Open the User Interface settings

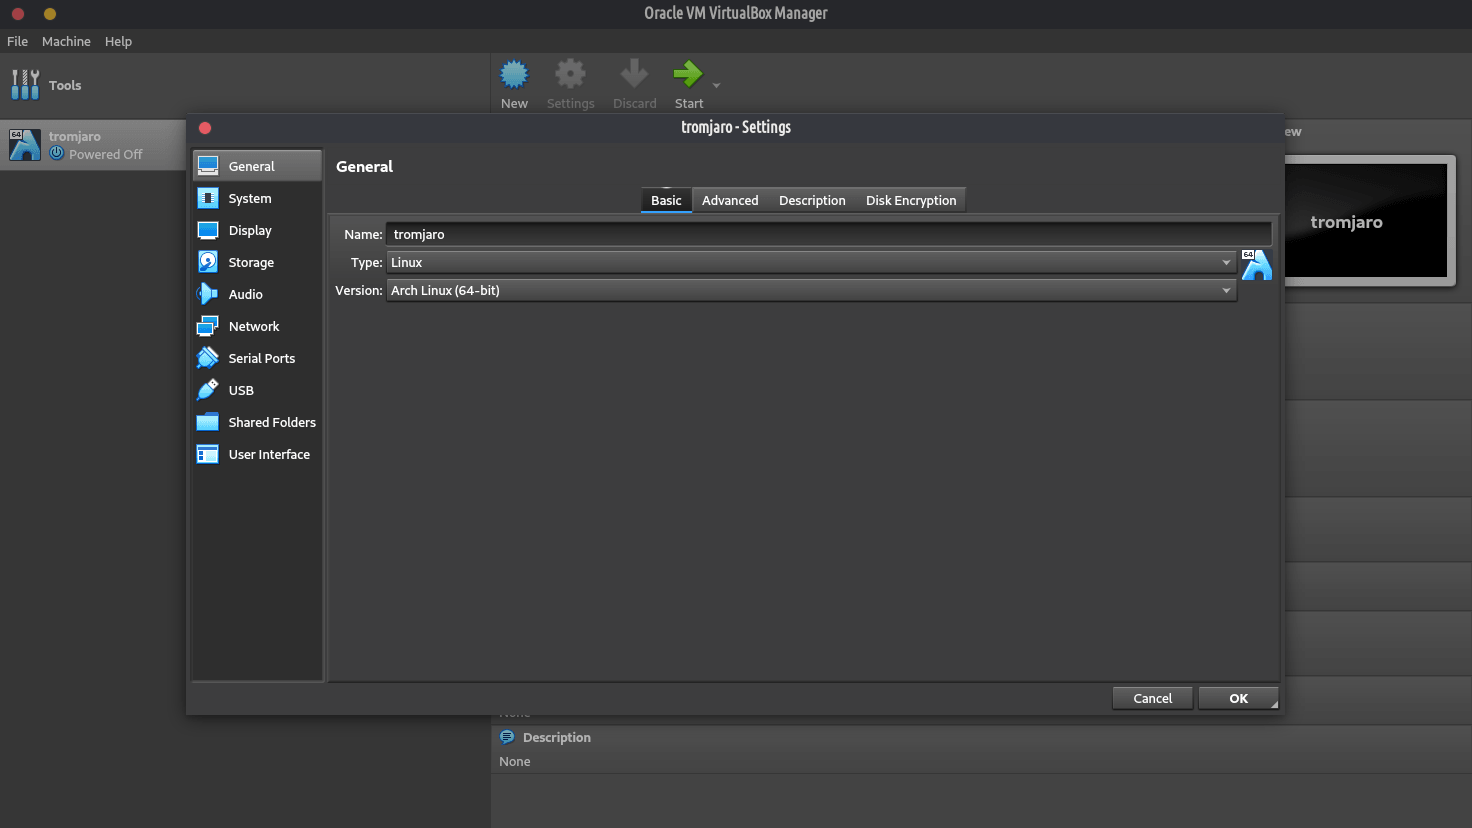point(268,454)
